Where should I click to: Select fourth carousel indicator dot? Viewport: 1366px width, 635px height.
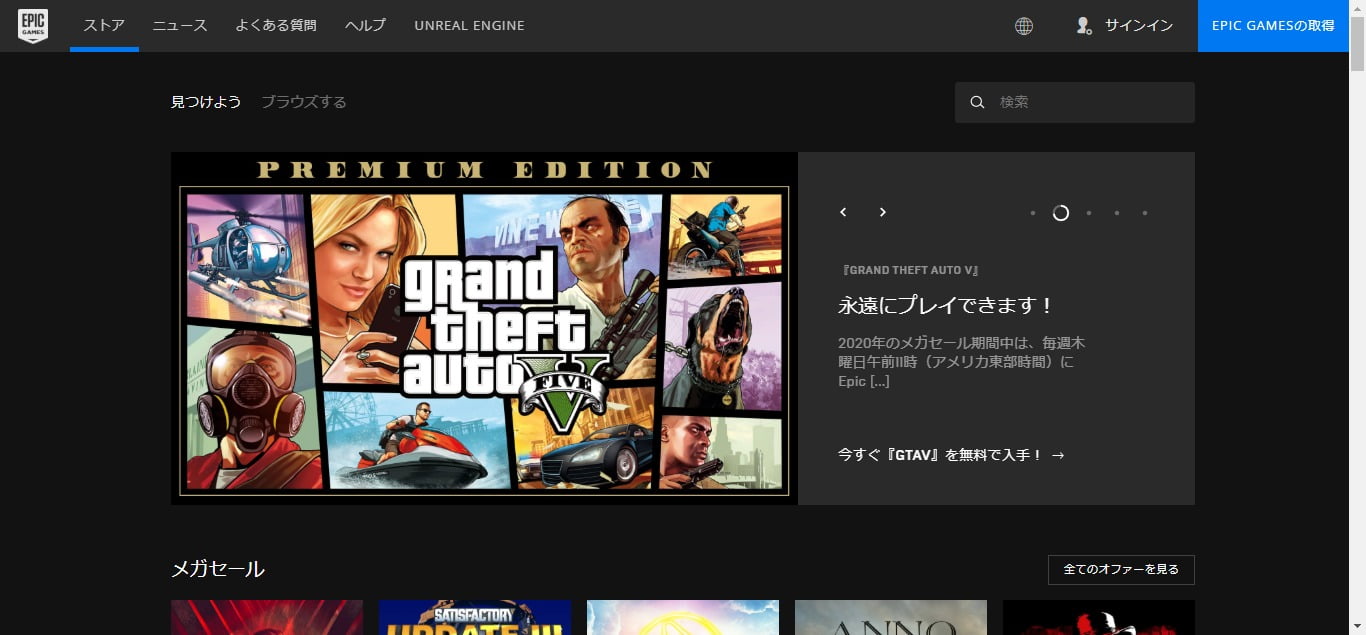pyautogui.click(x=1117, y=213)
